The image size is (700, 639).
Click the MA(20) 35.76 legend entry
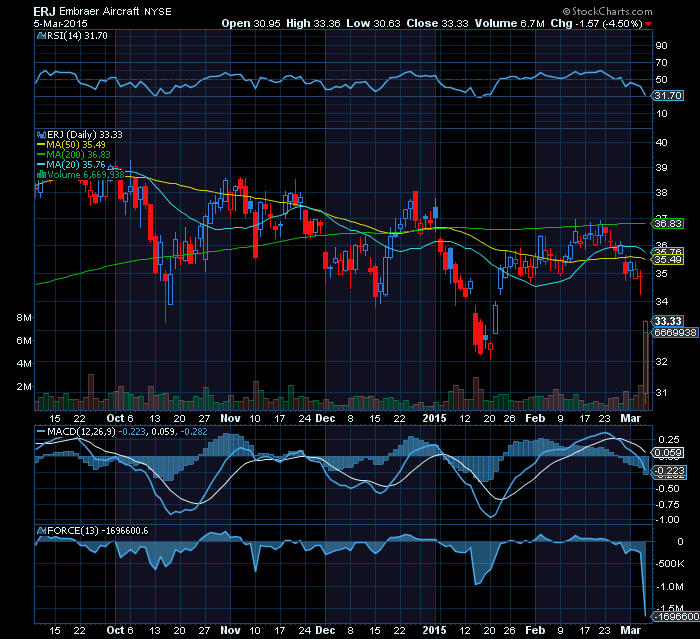click(x=71, y=164)
